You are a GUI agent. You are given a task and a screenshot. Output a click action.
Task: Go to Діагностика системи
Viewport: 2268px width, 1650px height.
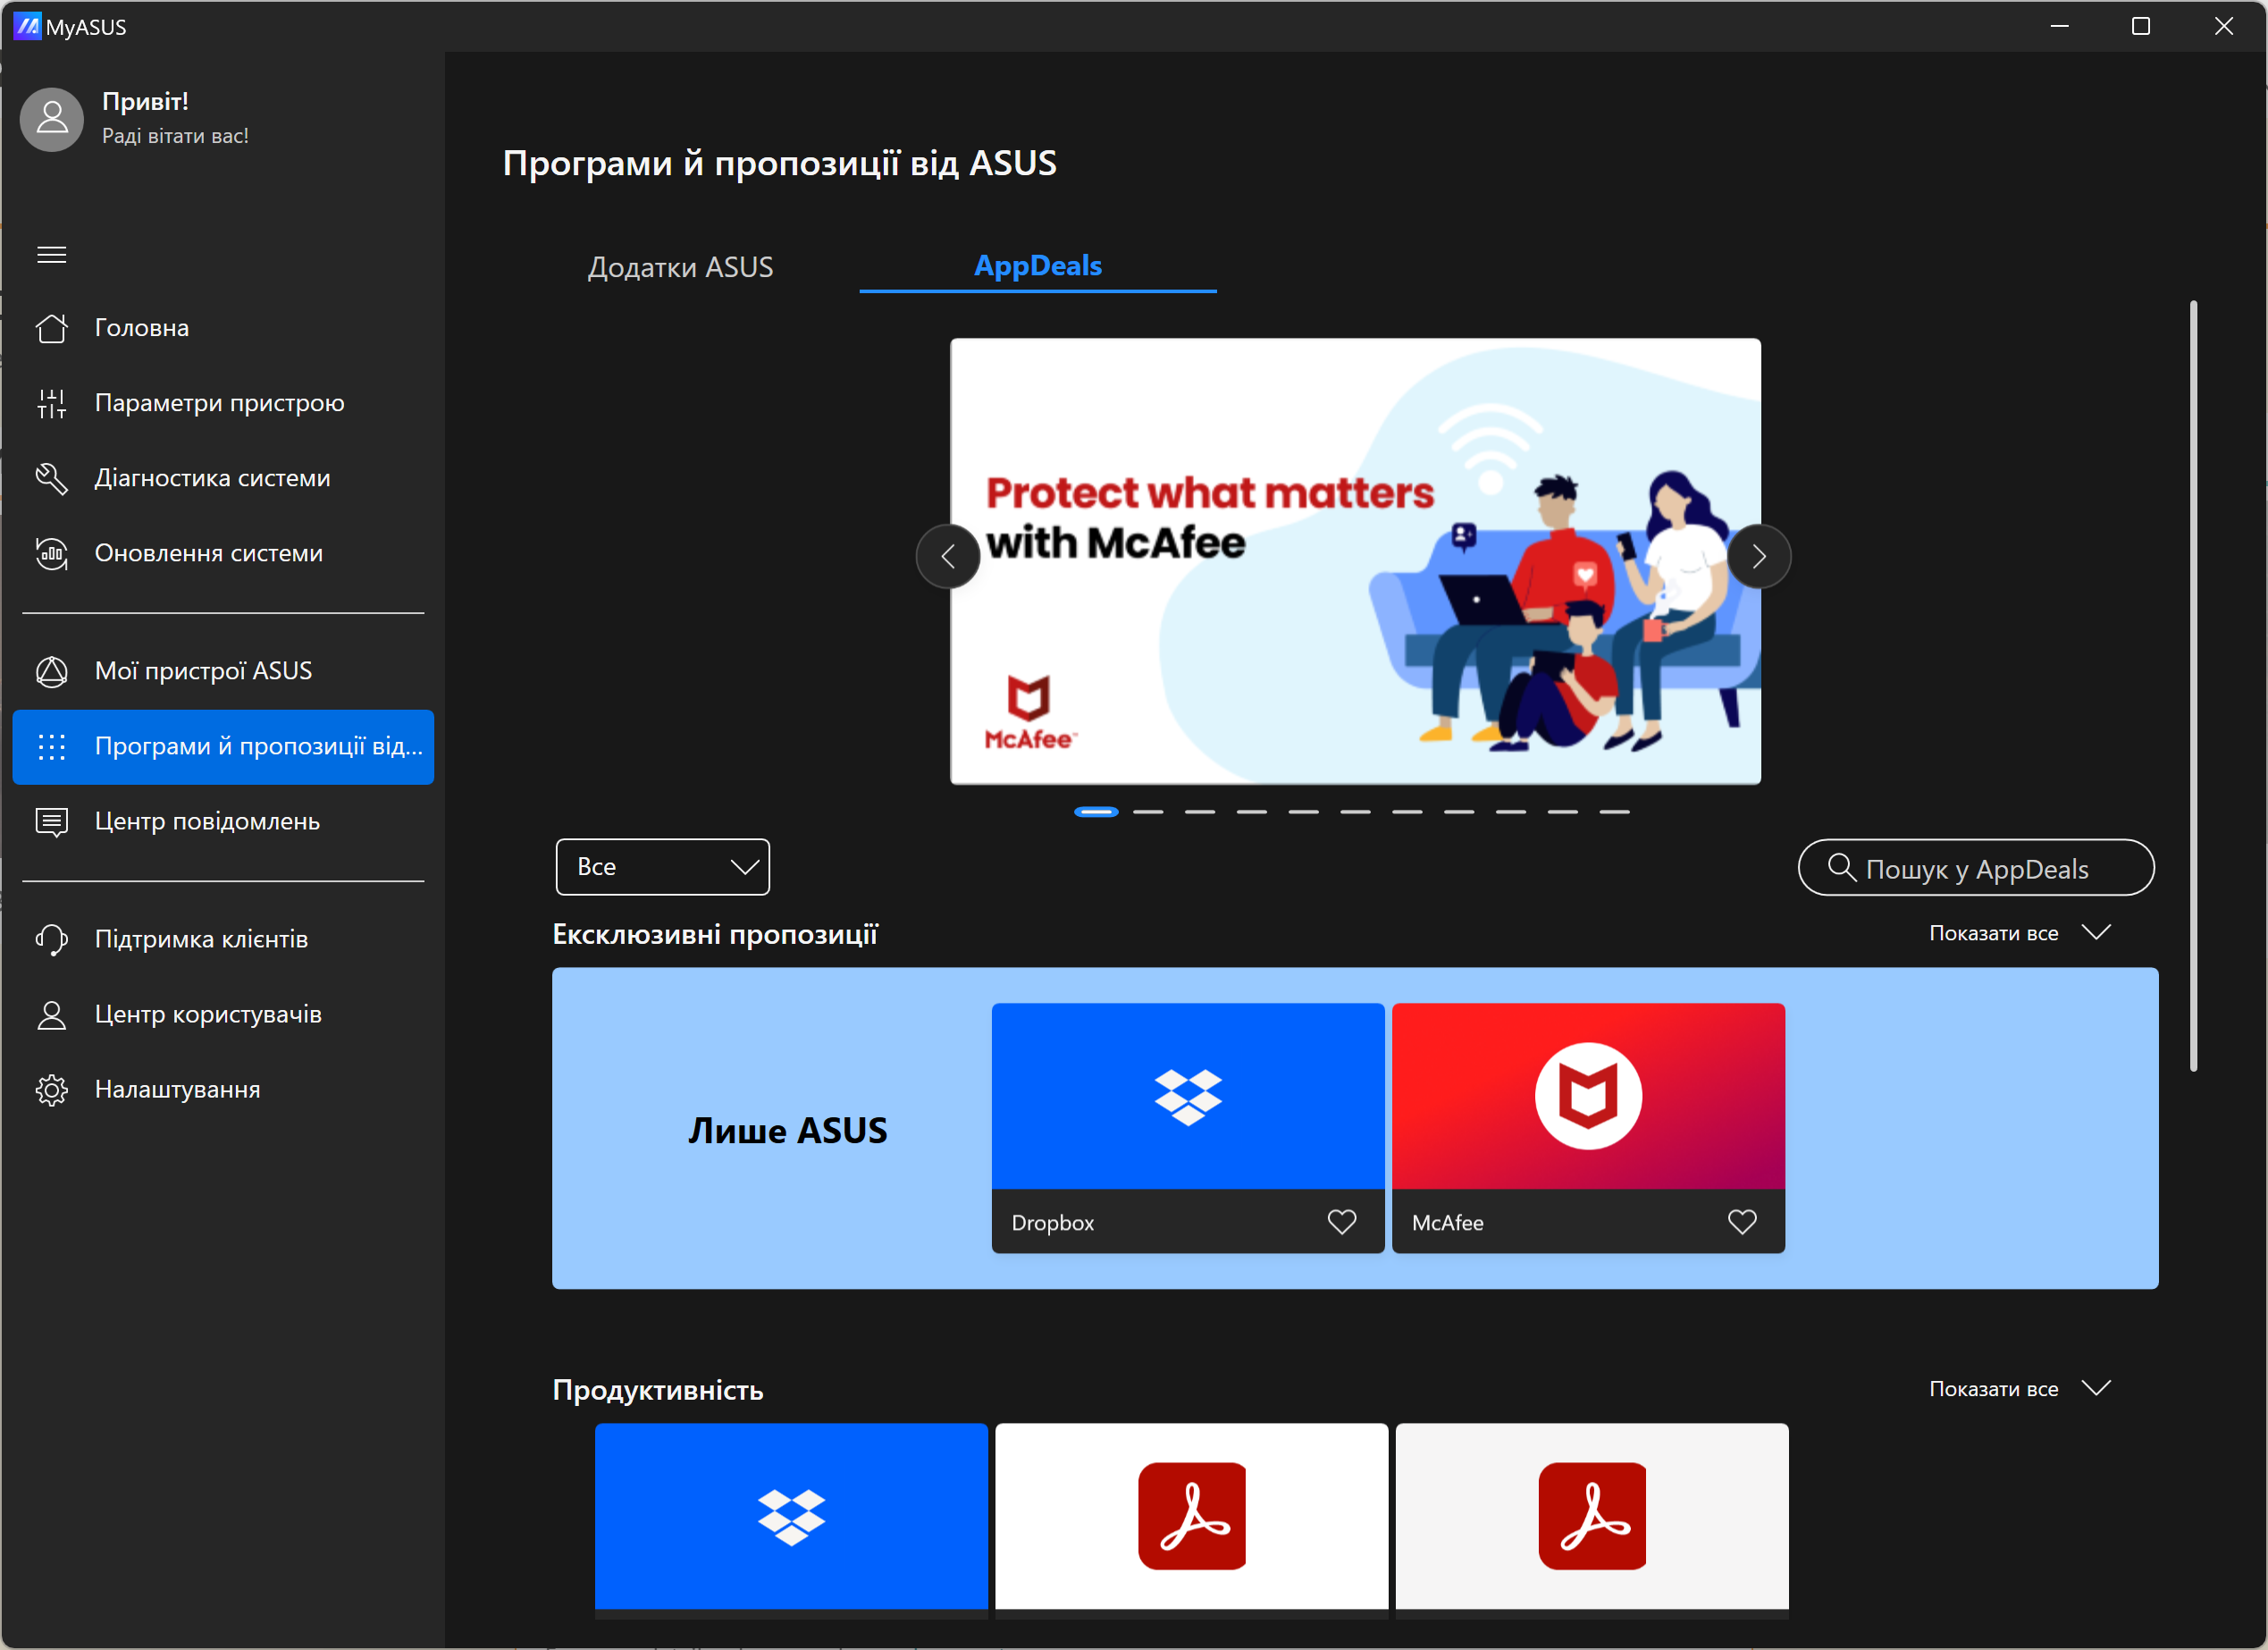coord(223,478)
